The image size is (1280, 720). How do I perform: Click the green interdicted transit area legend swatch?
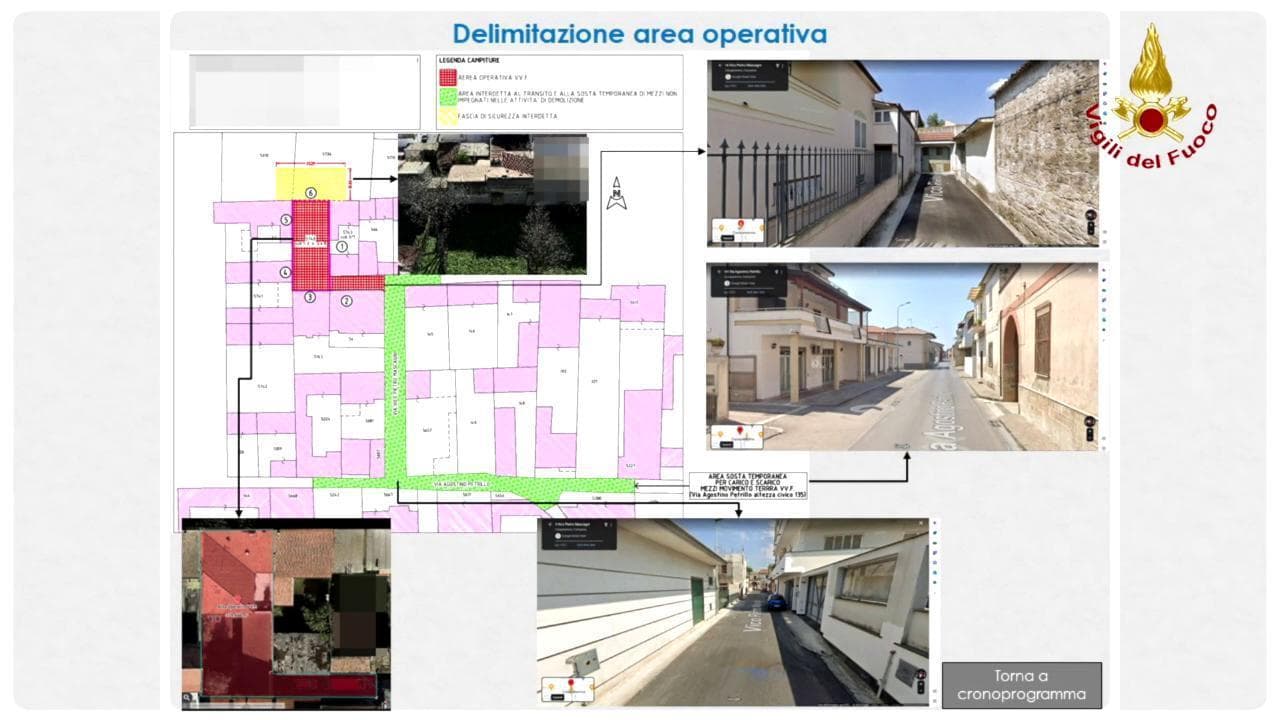[x=448, y=97]
